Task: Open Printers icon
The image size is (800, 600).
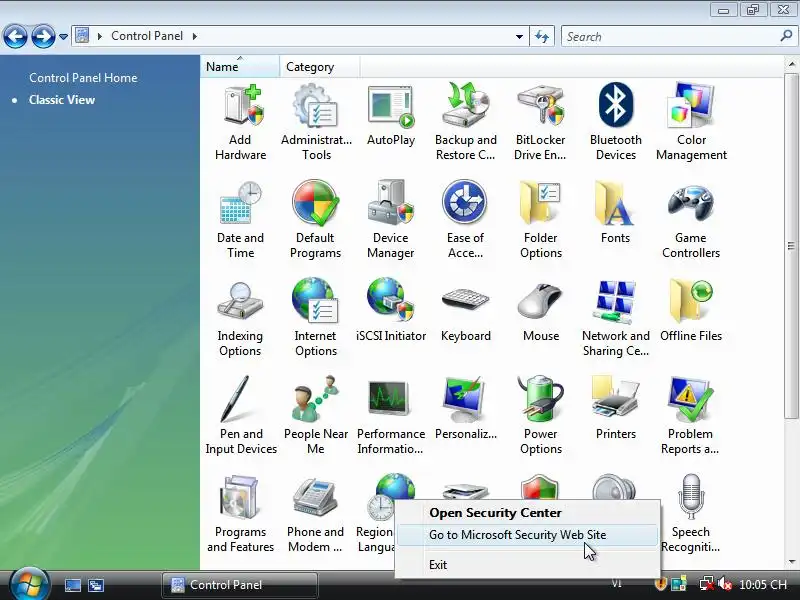Action: [615, 409]
